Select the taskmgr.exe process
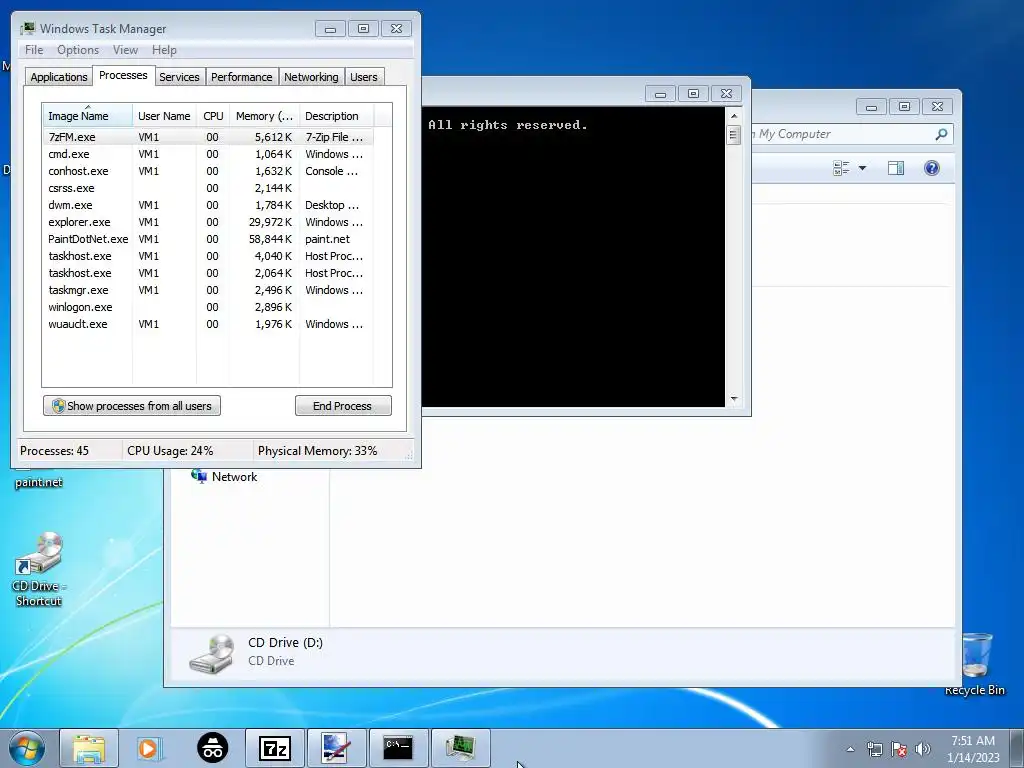 point(208,290)
